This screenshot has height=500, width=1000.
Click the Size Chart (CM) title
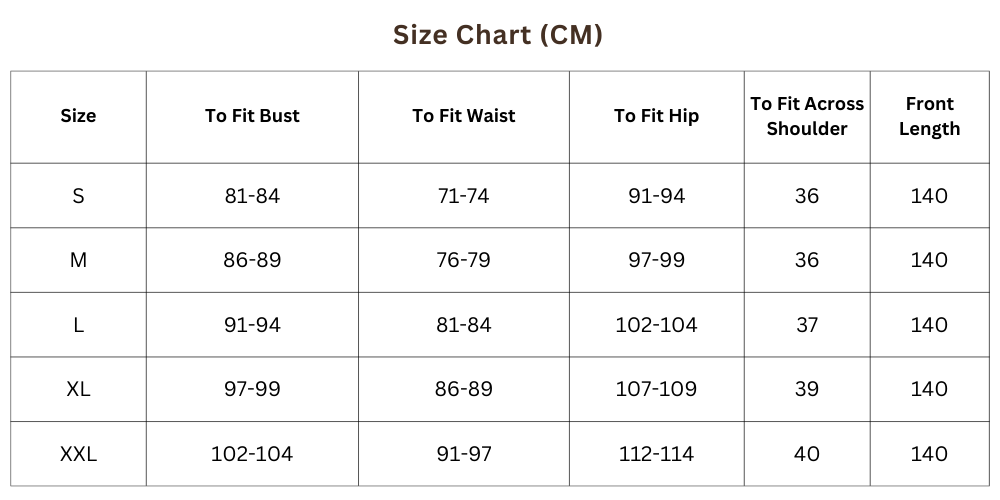(x=498, y=35)
